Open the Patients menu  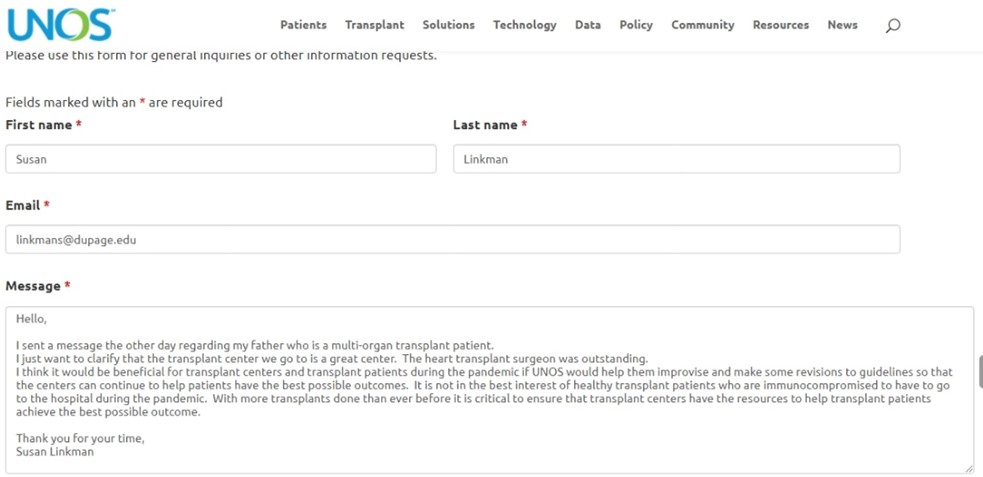pos(303,25)
